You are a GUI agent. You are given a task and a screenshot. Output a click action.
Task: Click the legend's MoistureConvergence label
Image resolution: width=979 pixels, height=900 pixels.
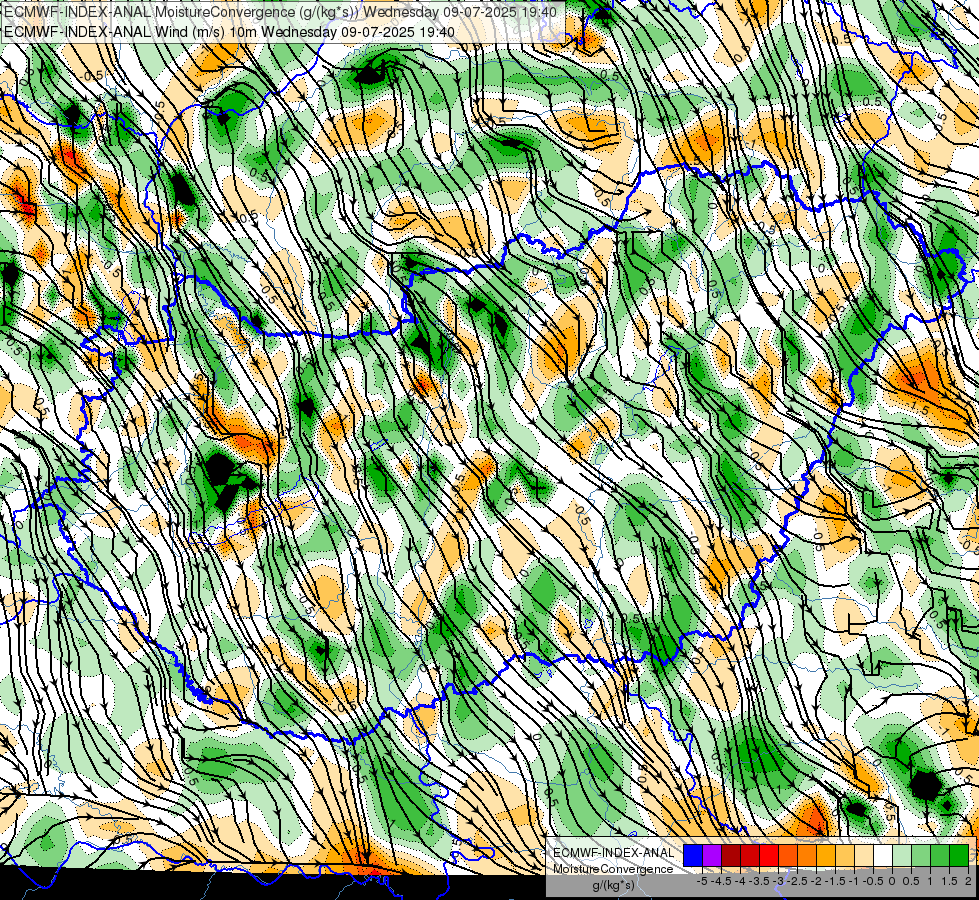613,869
